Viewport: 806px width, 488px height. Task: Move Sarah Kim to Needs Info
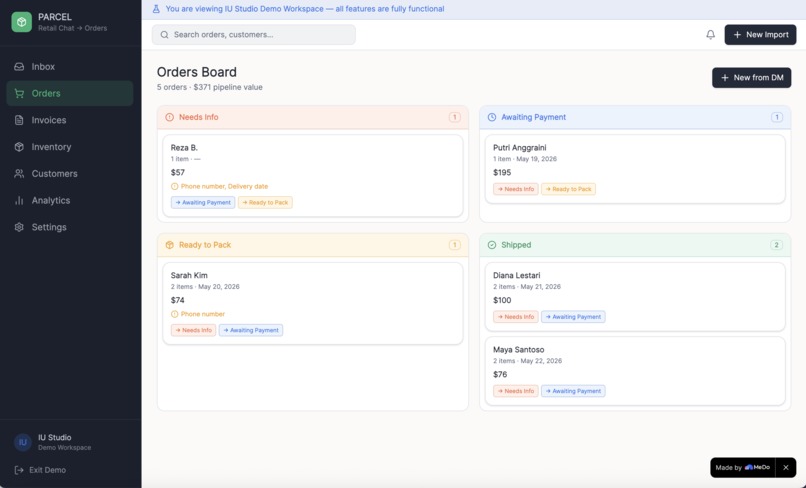click(x=193, y=330)
